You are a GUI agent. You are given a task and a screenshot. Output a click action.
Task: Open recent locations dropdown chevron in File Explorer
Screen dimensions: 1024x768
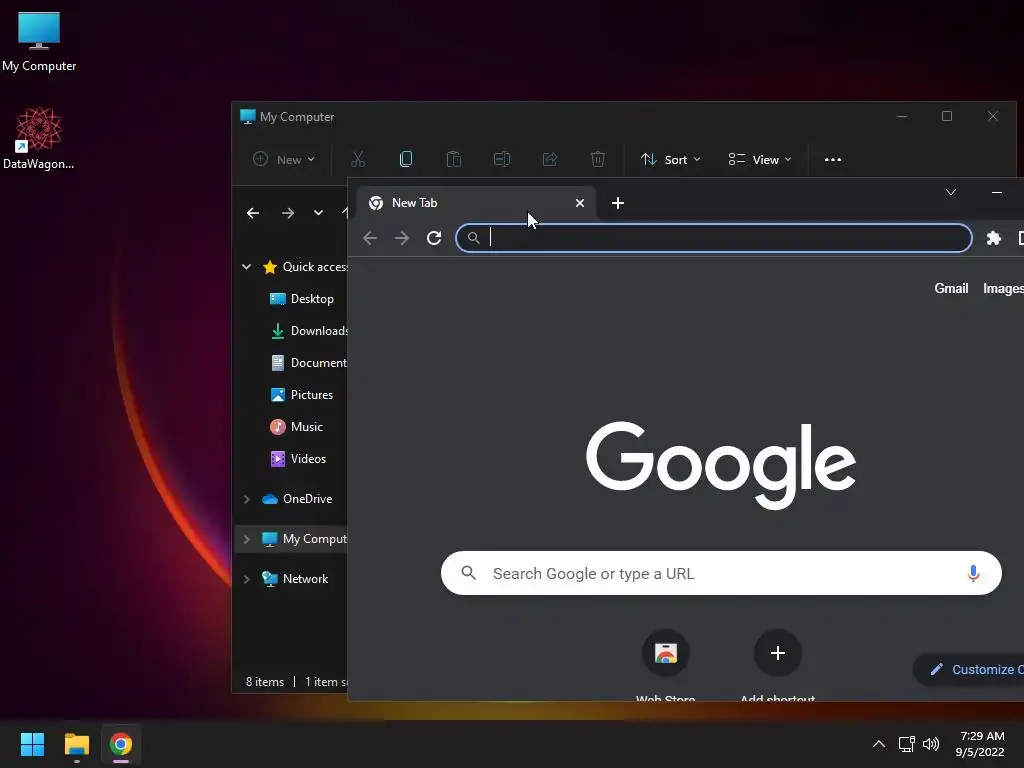pyautogui.click(x=318, y=213)
